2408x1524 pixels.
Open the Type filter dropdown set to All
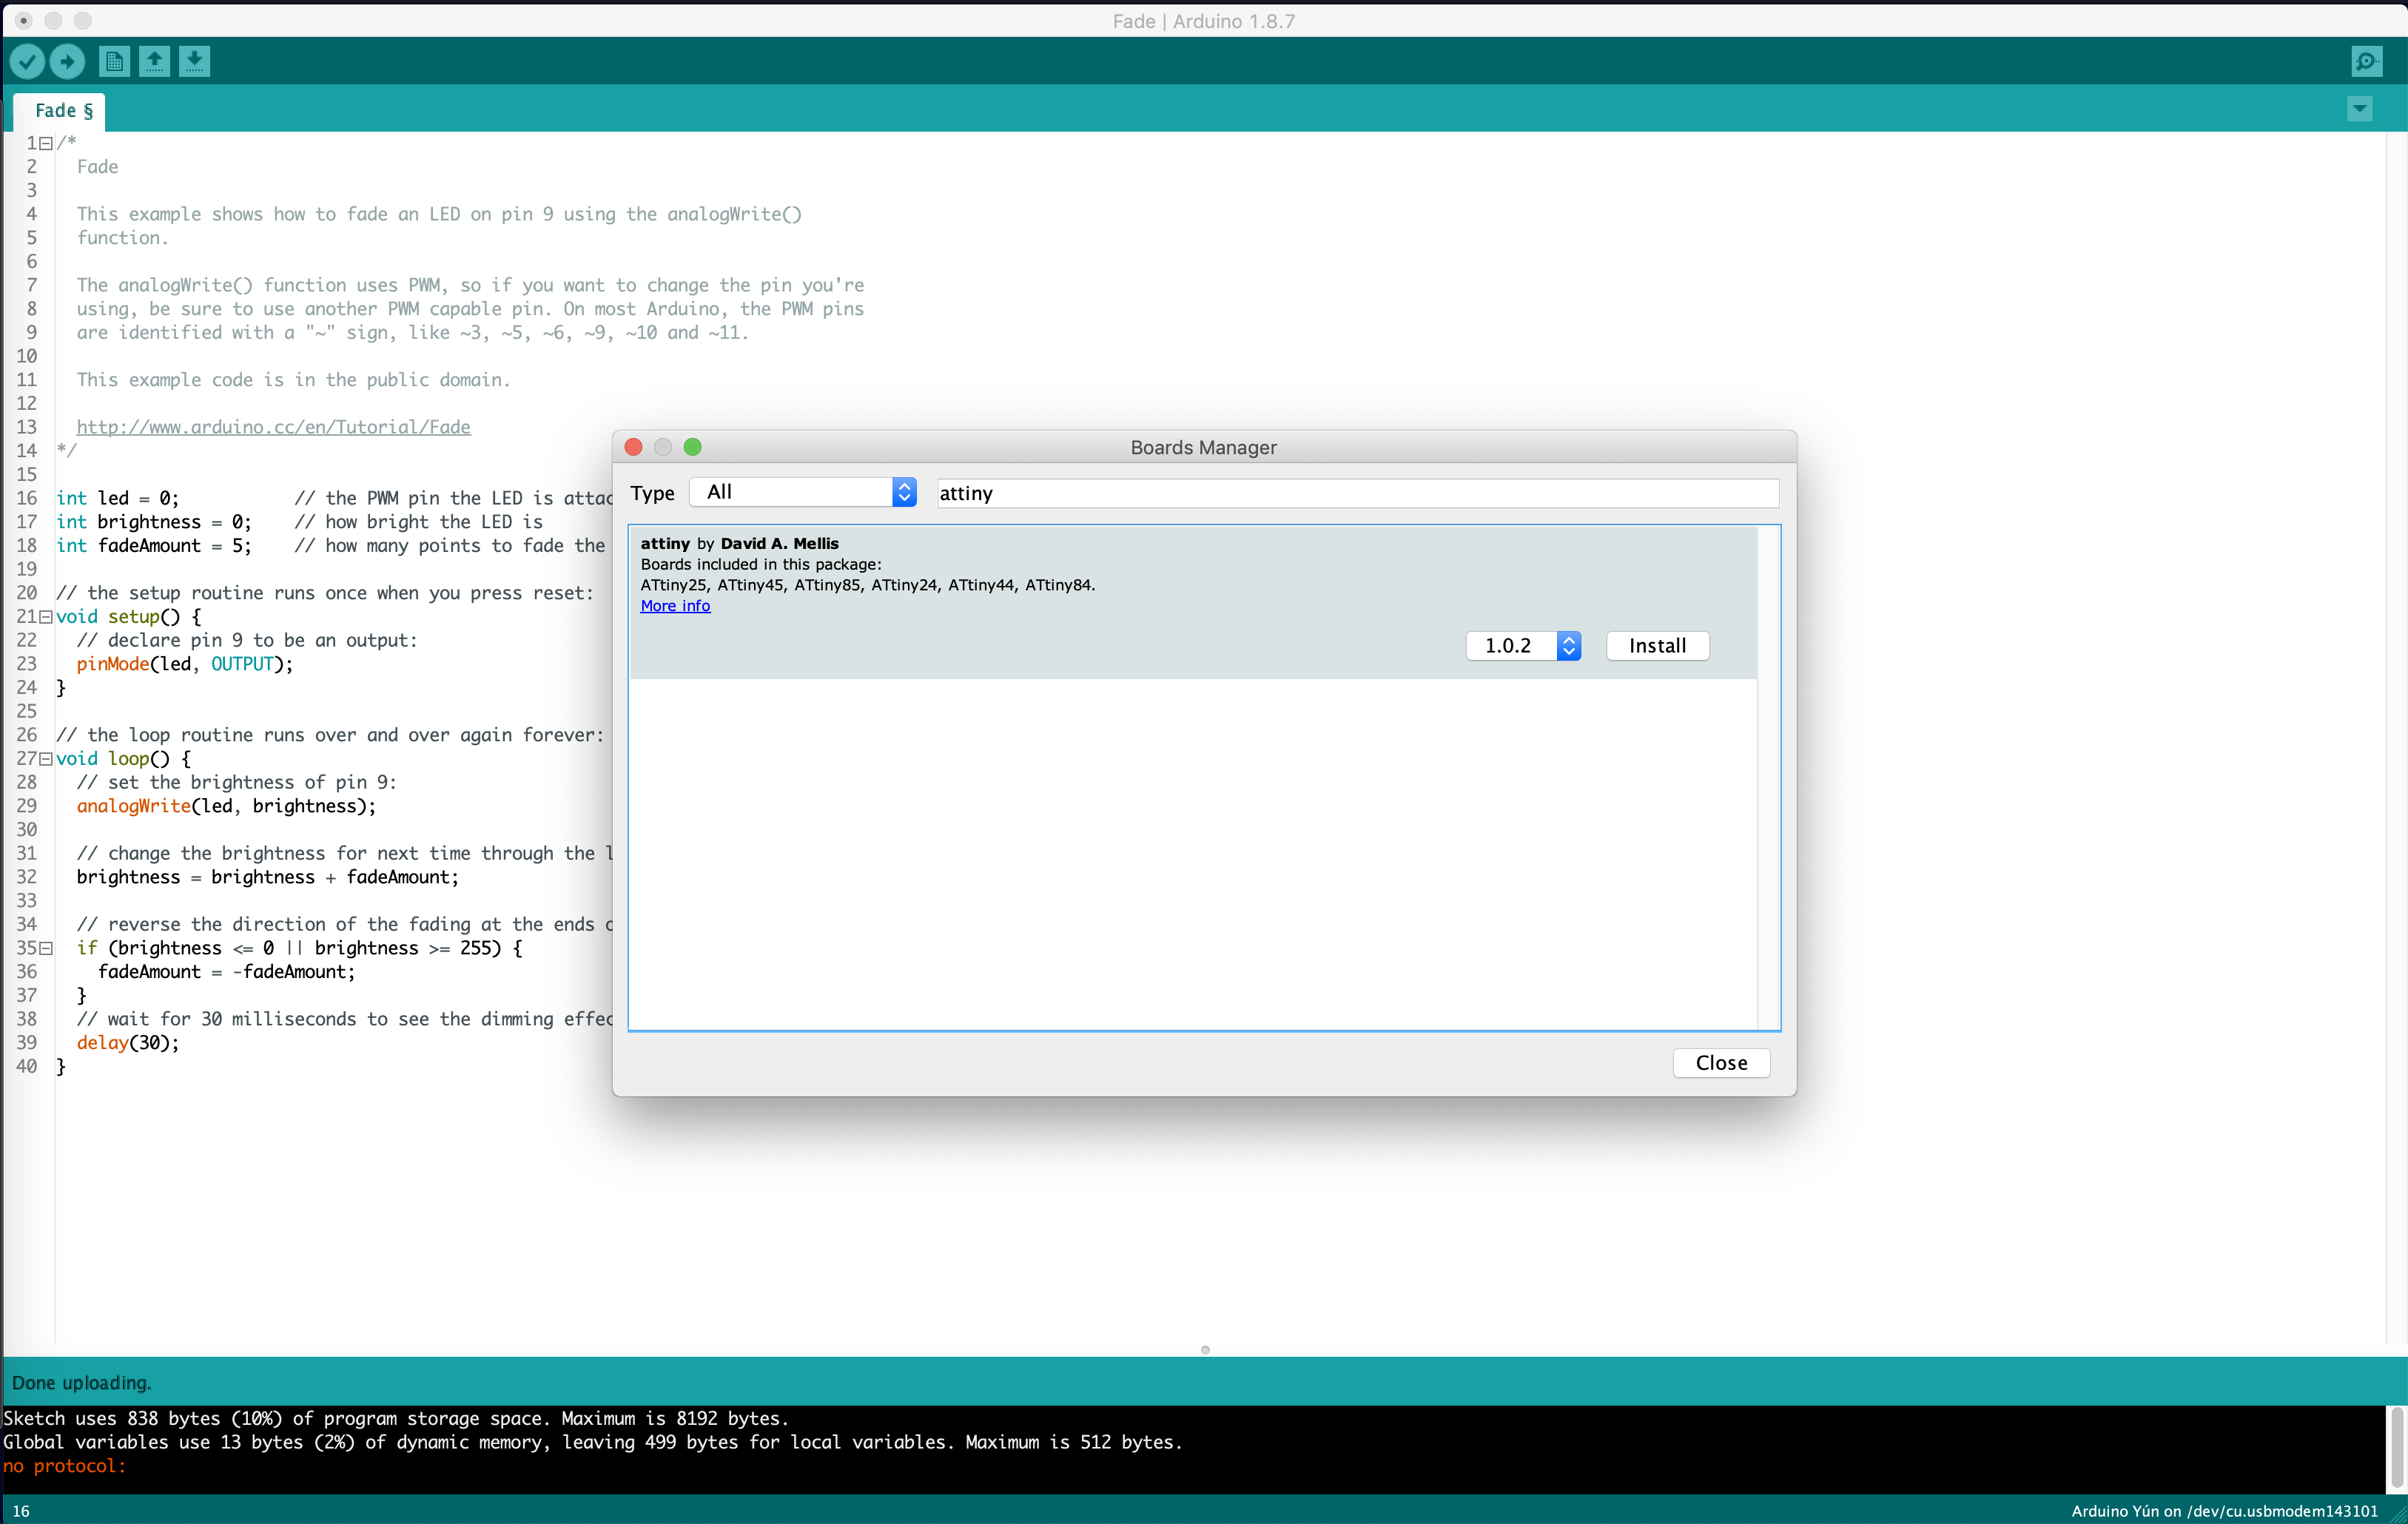click(803, 492)
